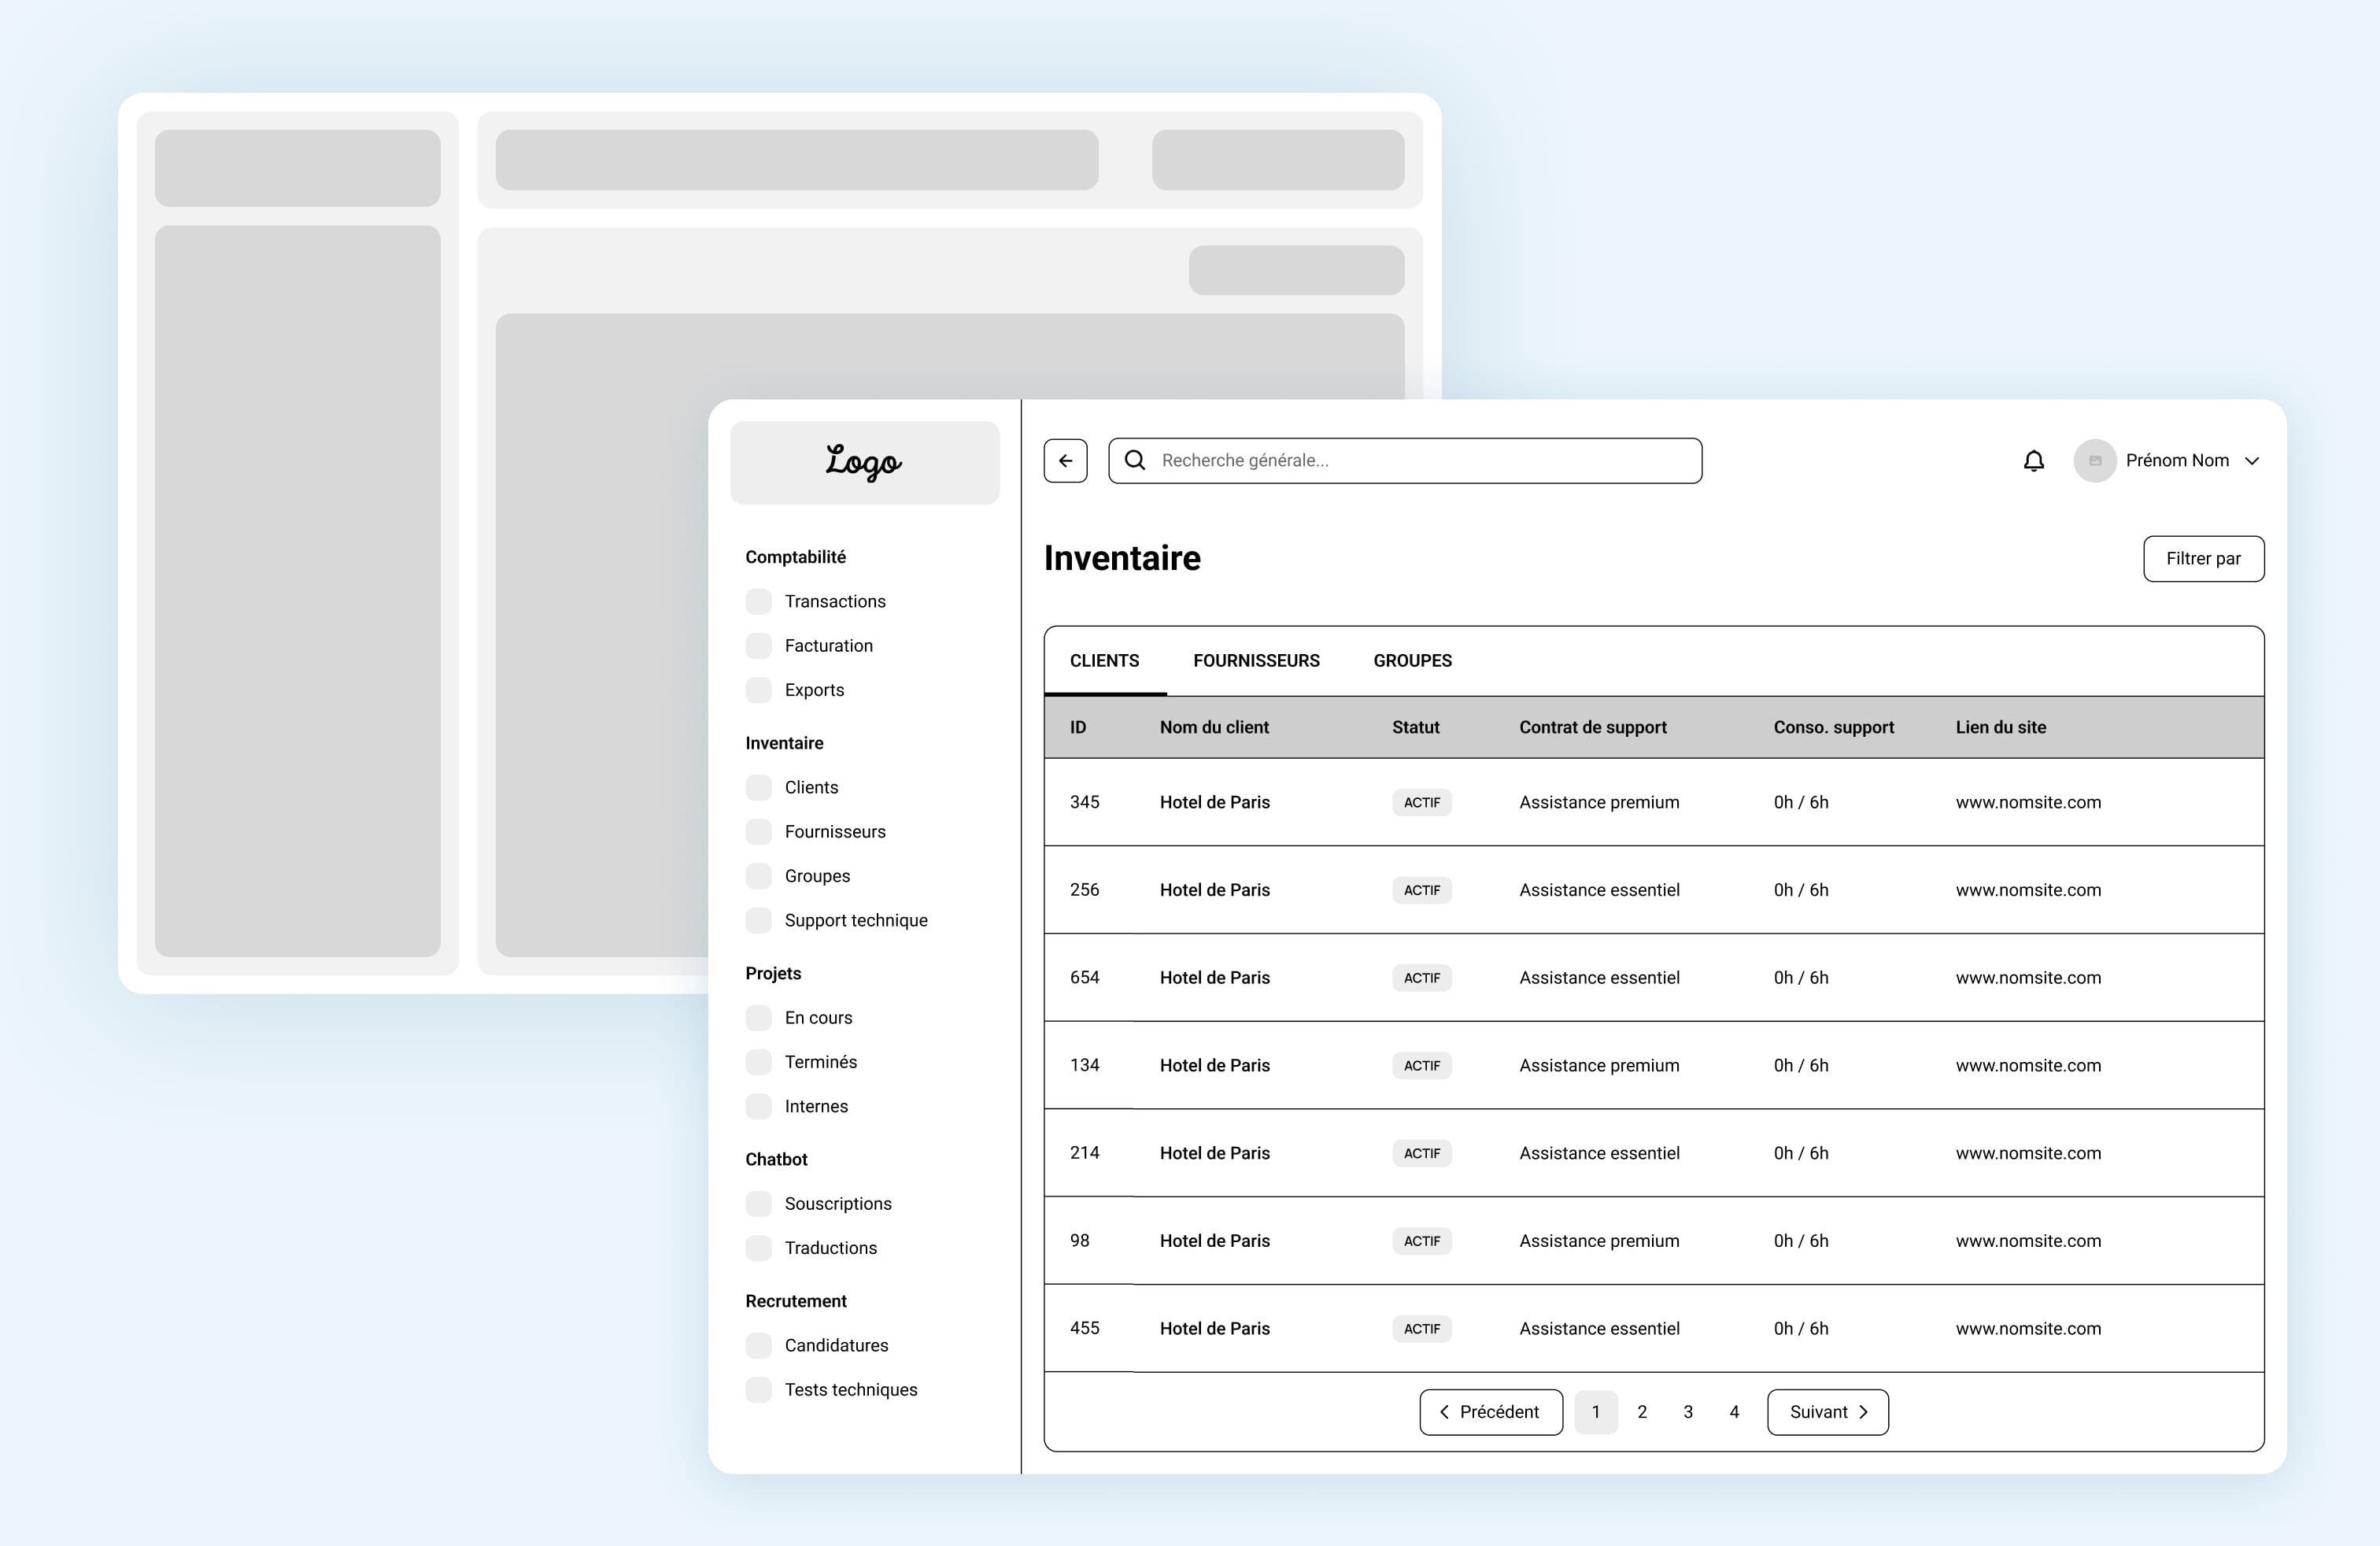Click the user avatar placeholder

[2094, 461]
